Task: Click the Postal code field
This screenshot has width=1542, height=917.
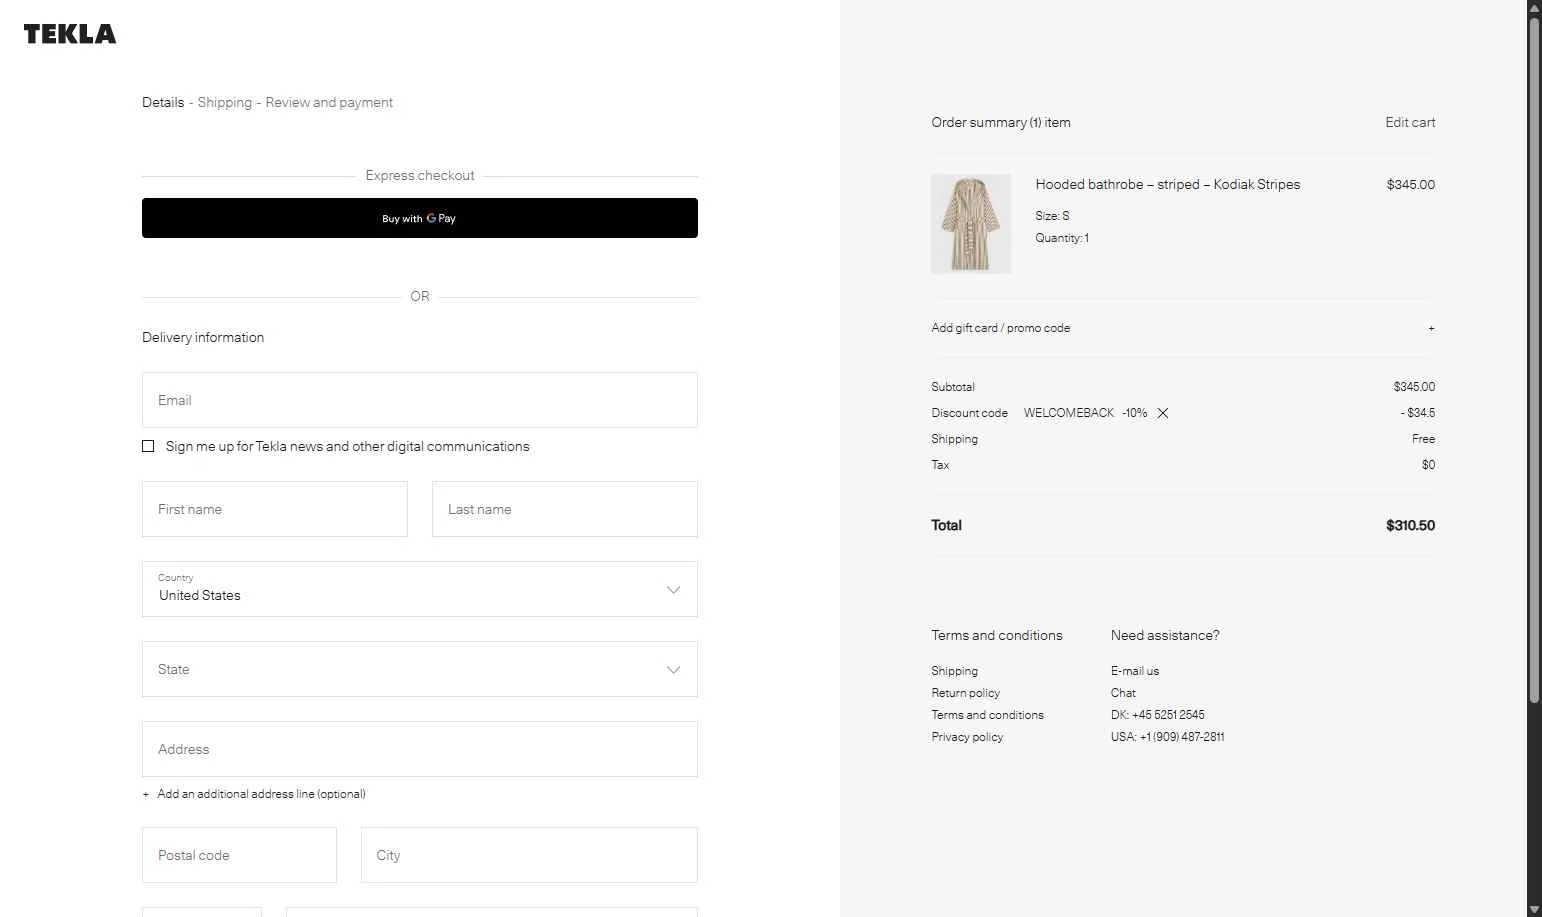Action: [x=239, y=855]
